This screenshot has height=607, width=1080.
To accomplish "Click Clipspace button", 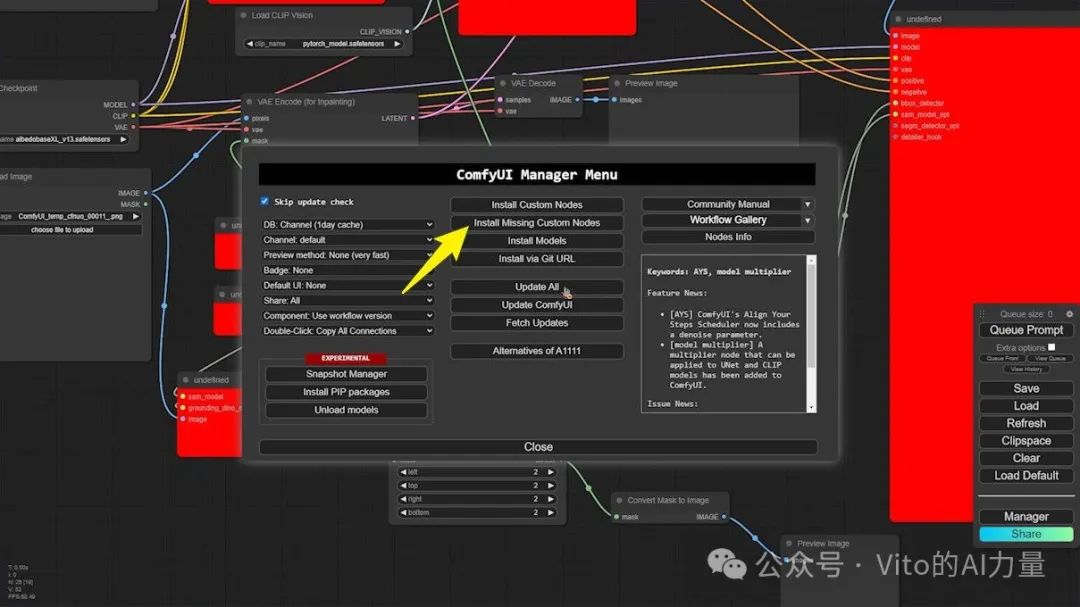I will point(1026,440).
